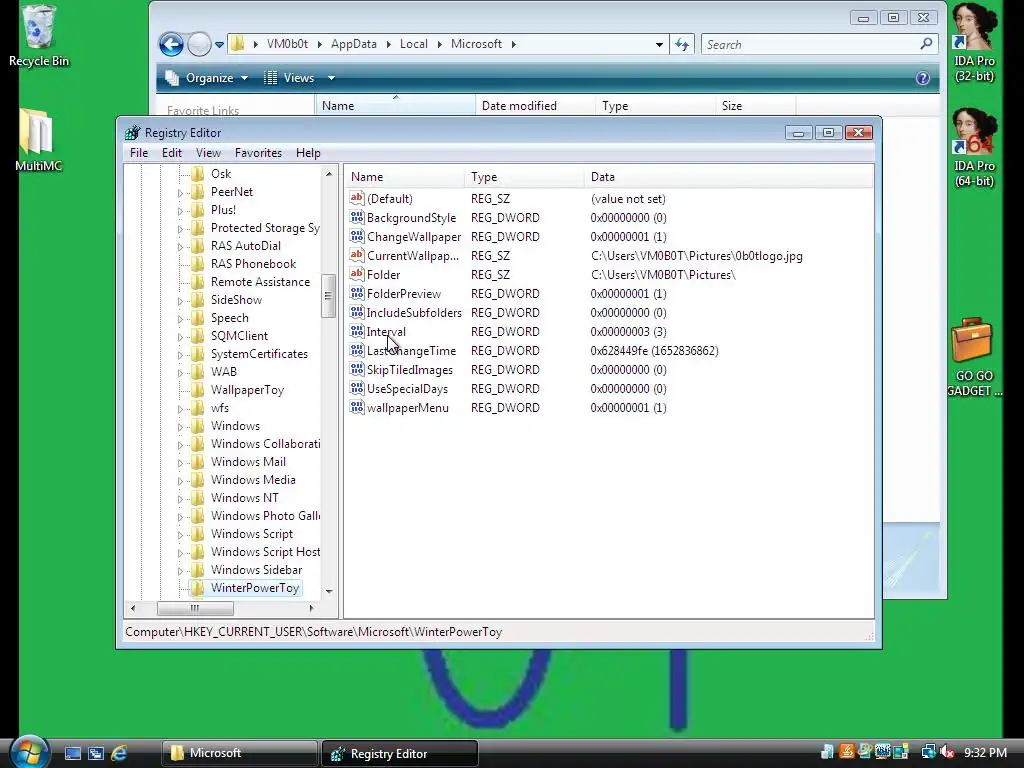This screenshot has height=768, width=1024.
Task: Click the tree pane vertical scrollbar thumb
Action: tap(328, 296)
